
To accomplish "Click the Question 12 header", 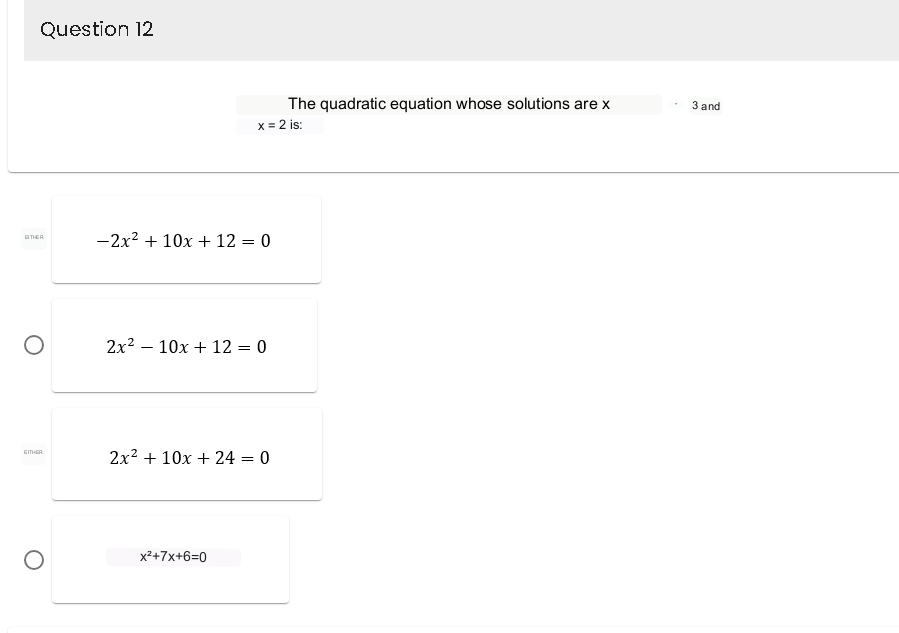I will point(96,29).
